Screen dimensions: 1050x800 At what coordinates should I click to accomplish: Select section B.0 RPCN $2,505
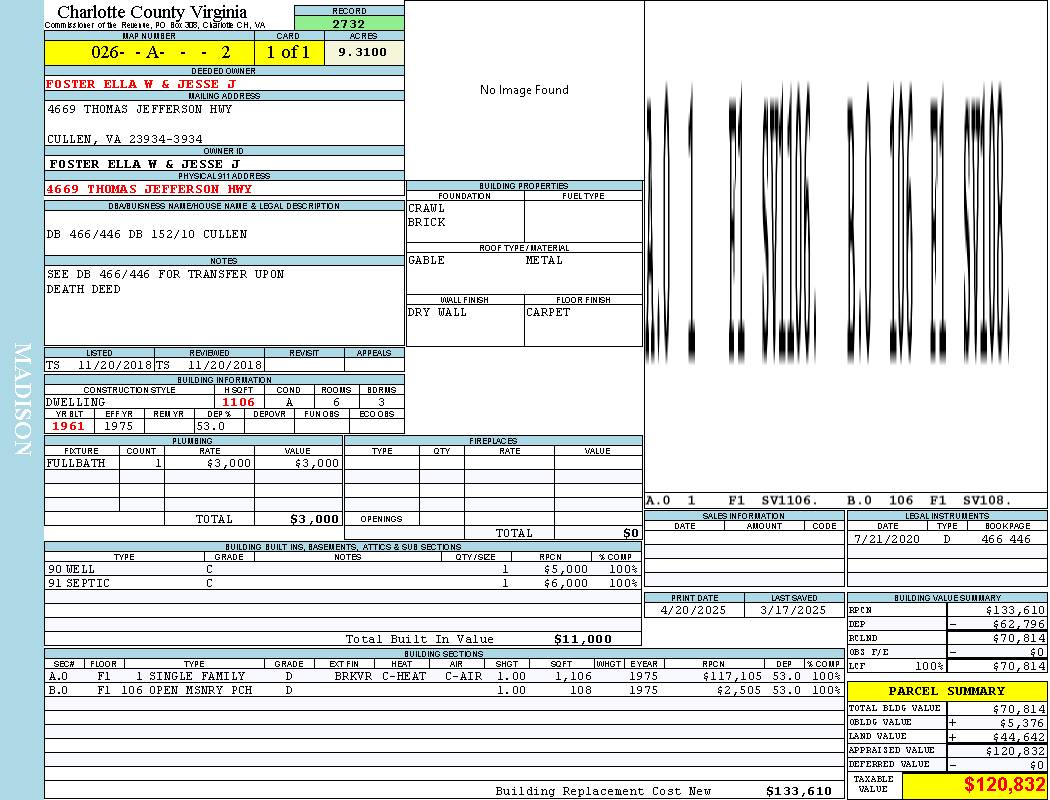[x=741, y=690]
